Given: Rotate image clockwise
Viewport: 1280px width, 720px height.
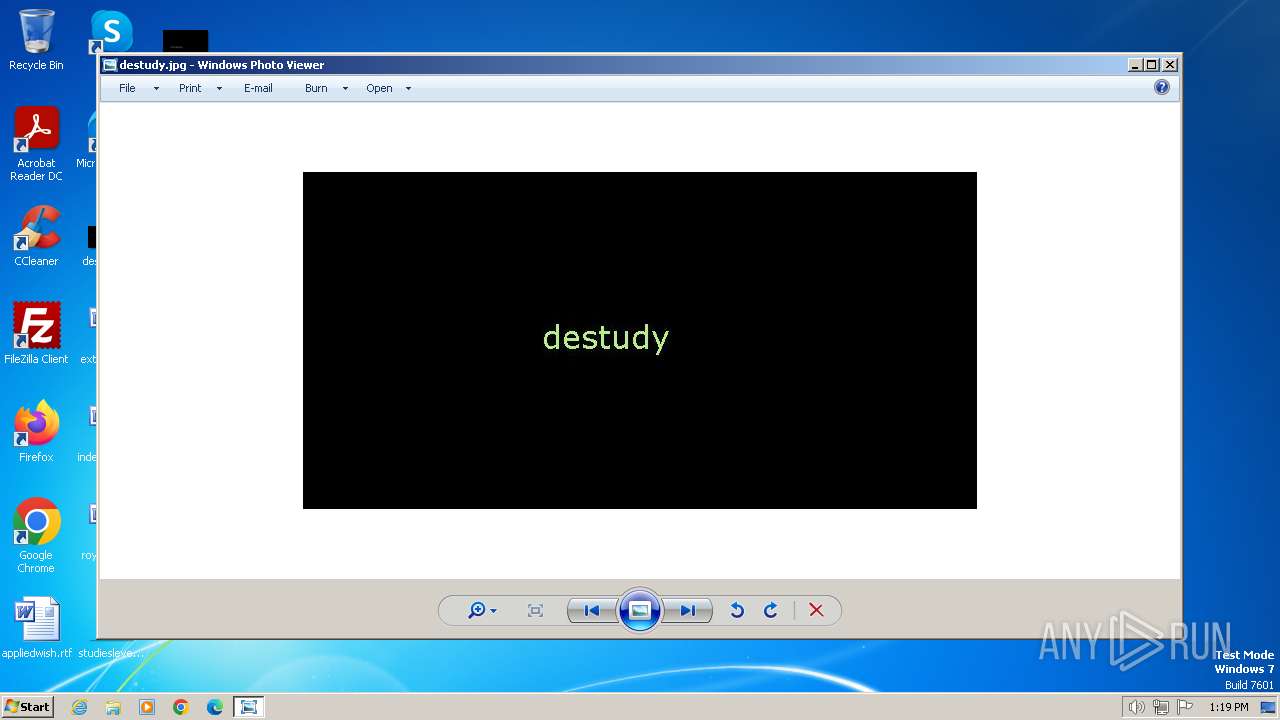Looking at the screenshot, I should click(x=771, y=610).
